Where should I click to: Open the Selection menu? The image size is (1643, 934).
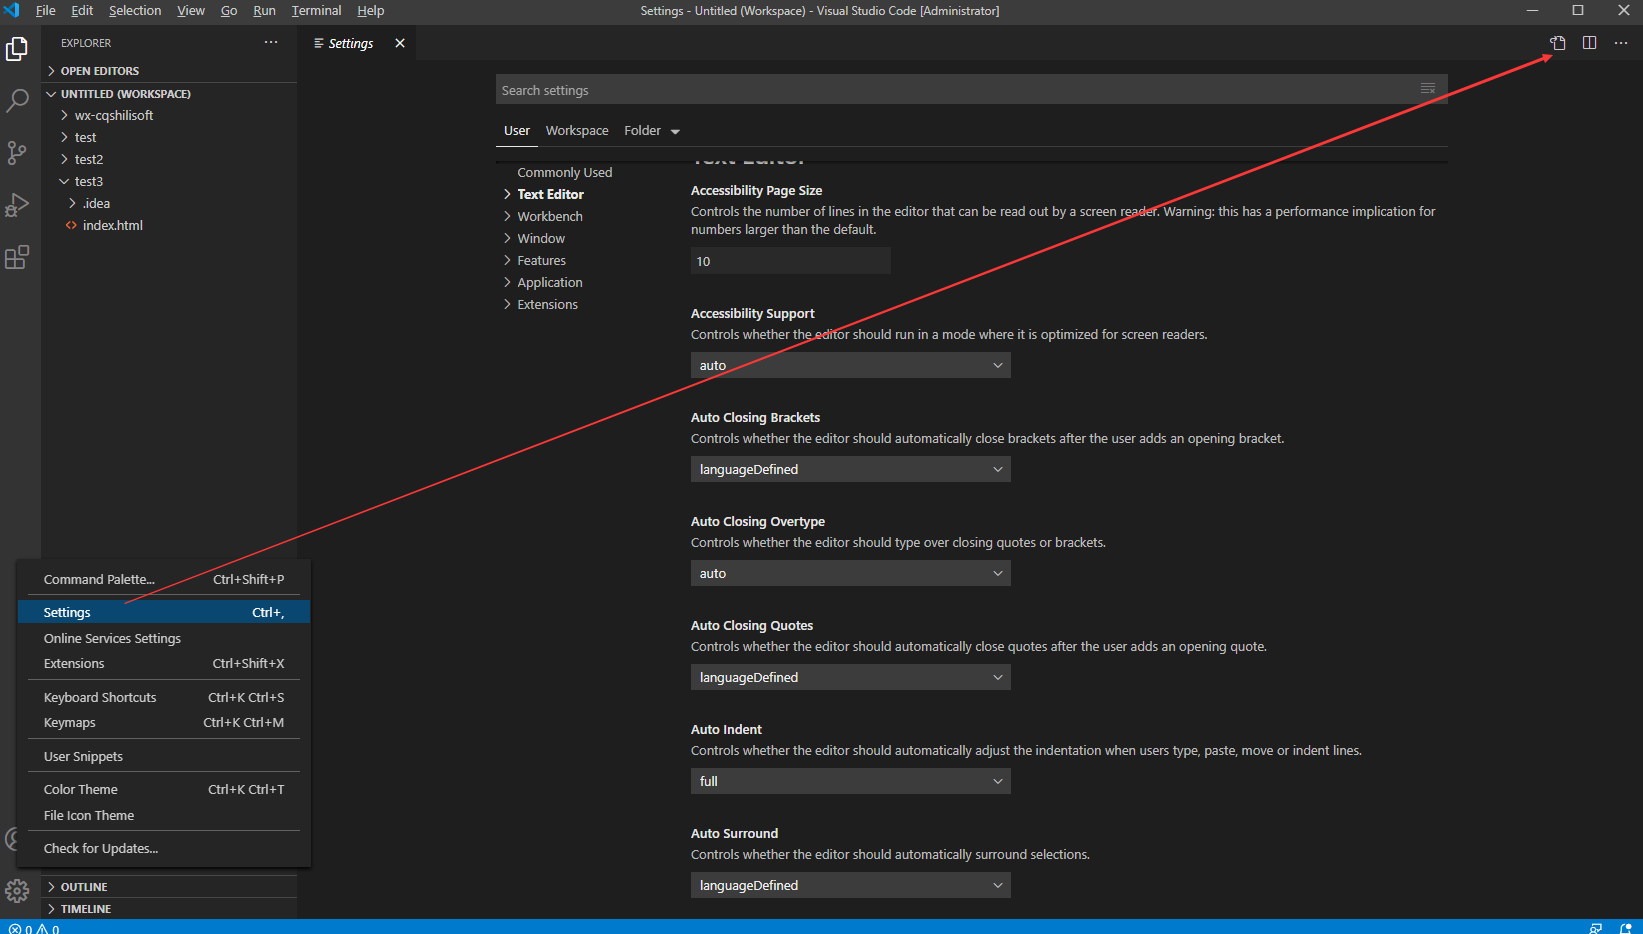tap(135, 10)
